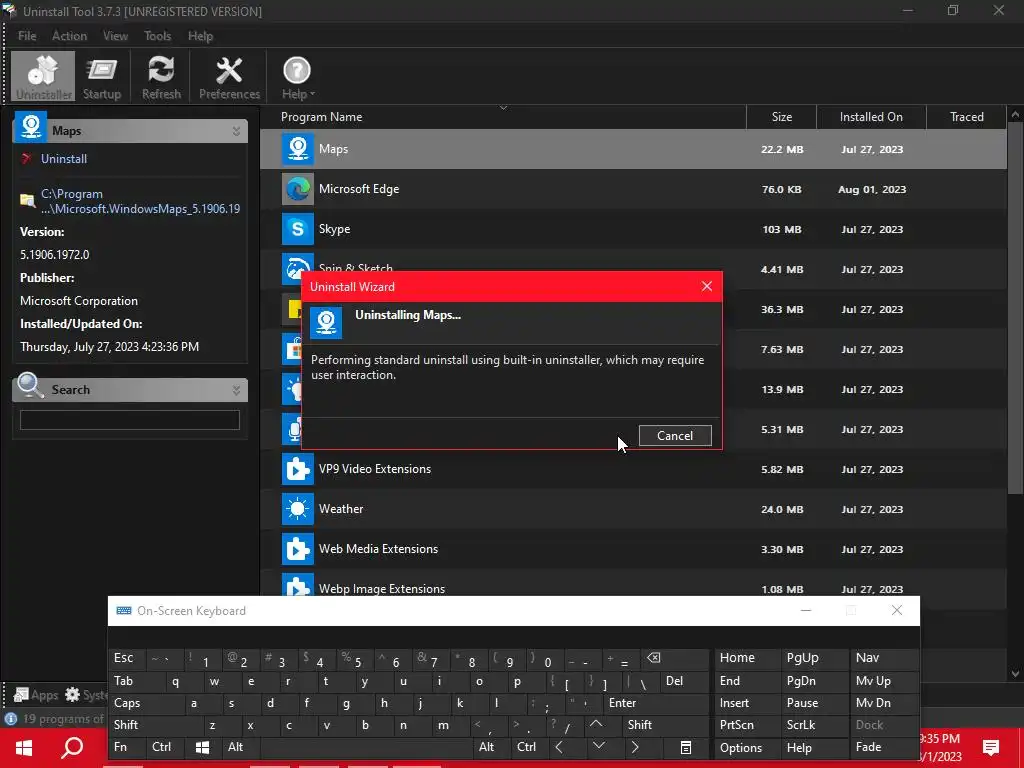
Task: Click the info icon in status bar
Action: click(x=10, y=719)
